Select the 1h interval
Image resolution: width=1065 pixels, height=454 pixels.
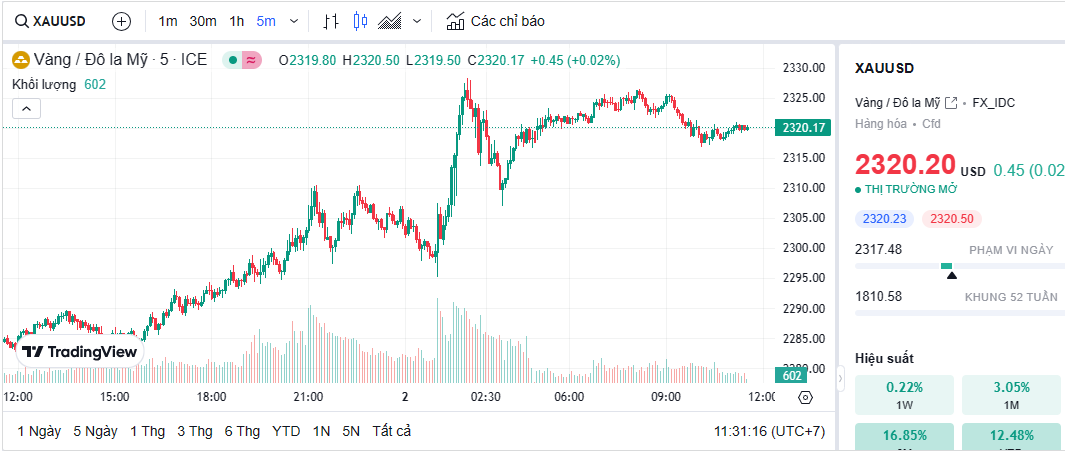(x=236, y=21)
